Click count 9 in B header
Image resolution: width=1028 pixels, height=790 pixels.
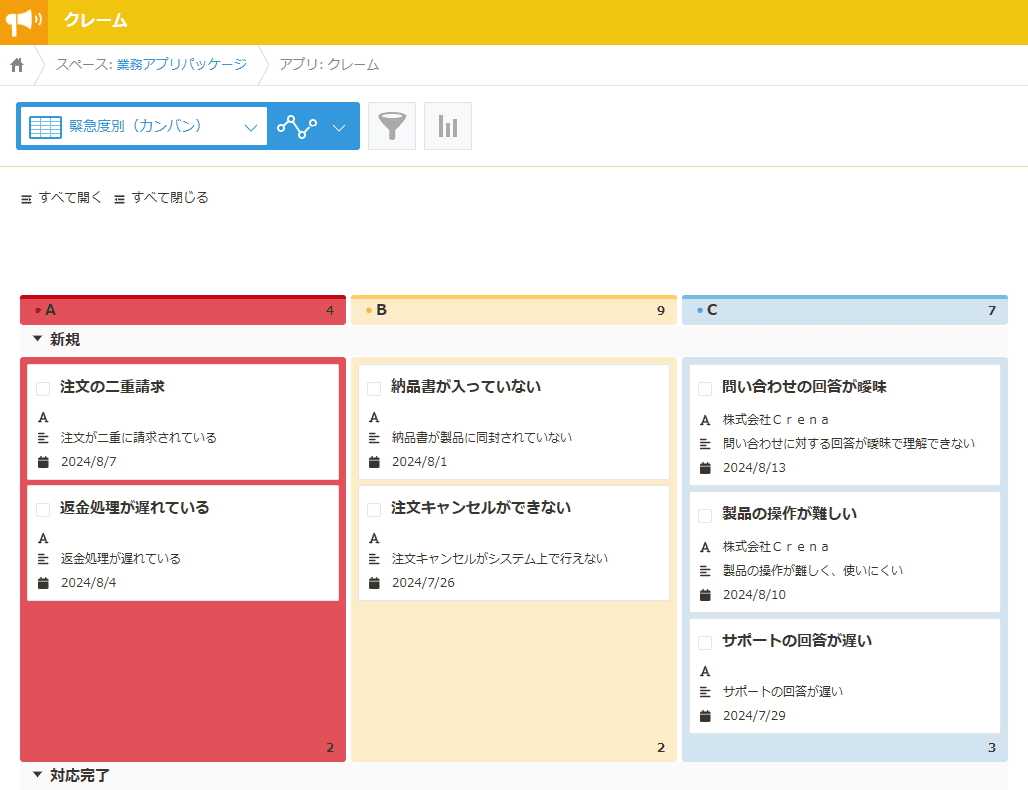(x=661, y=311)
